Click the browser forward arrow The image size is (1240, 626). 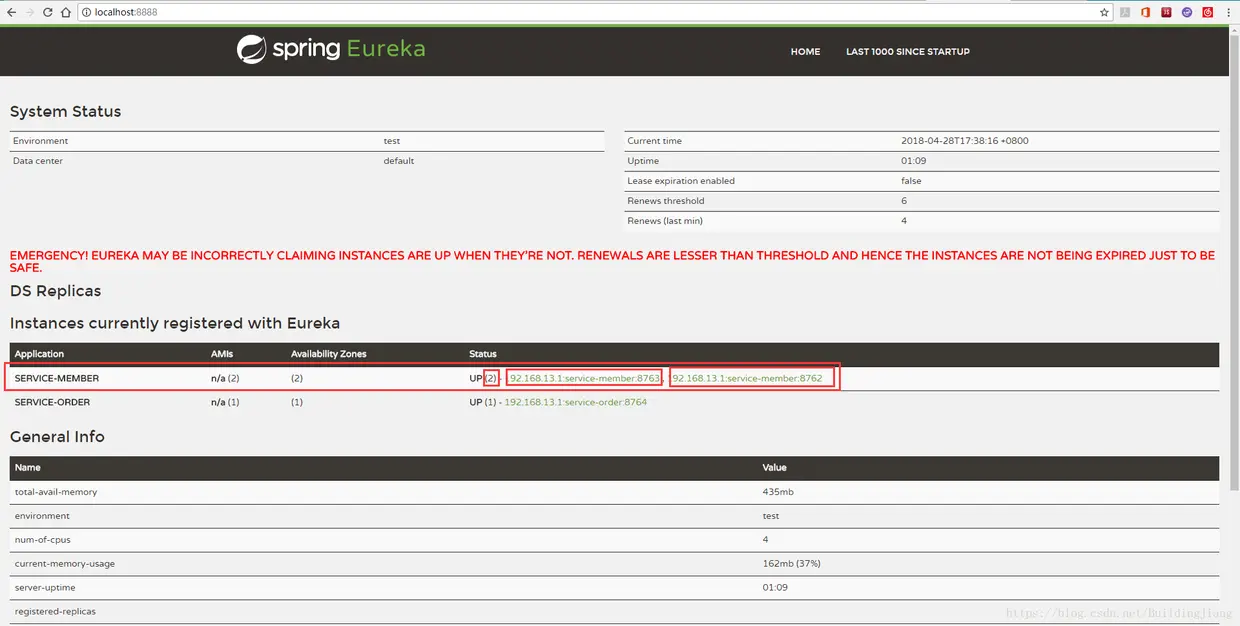(x=29, y=12)
